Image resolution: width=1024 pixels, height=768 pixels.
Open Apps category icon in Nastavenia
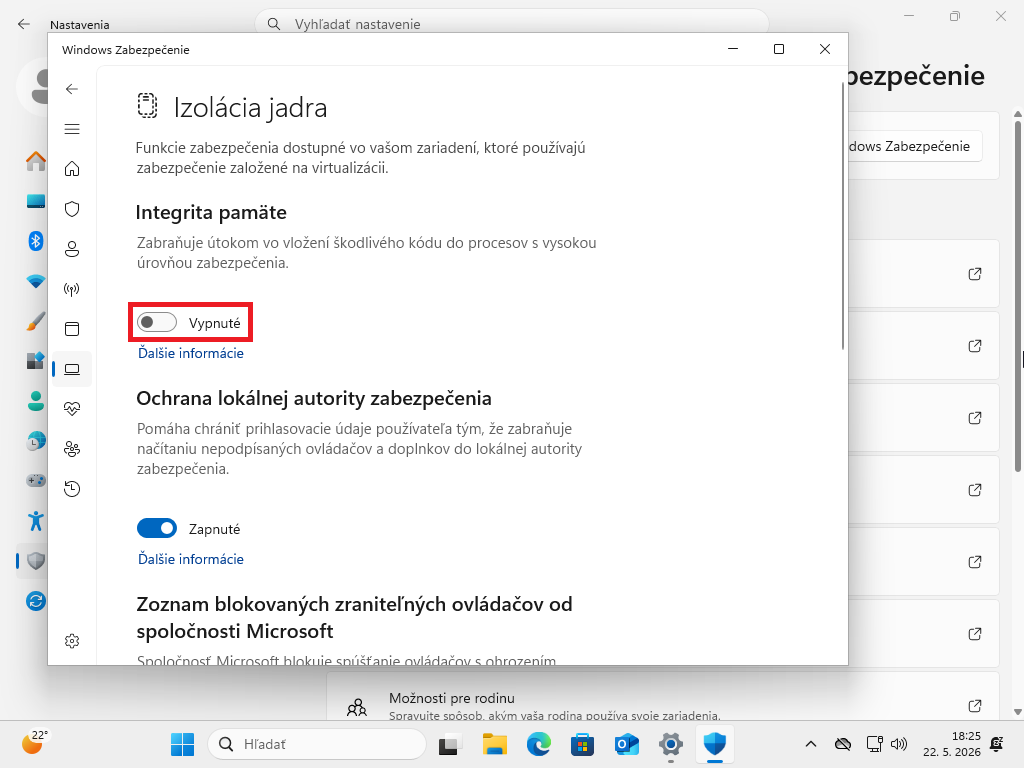(36, 360)
